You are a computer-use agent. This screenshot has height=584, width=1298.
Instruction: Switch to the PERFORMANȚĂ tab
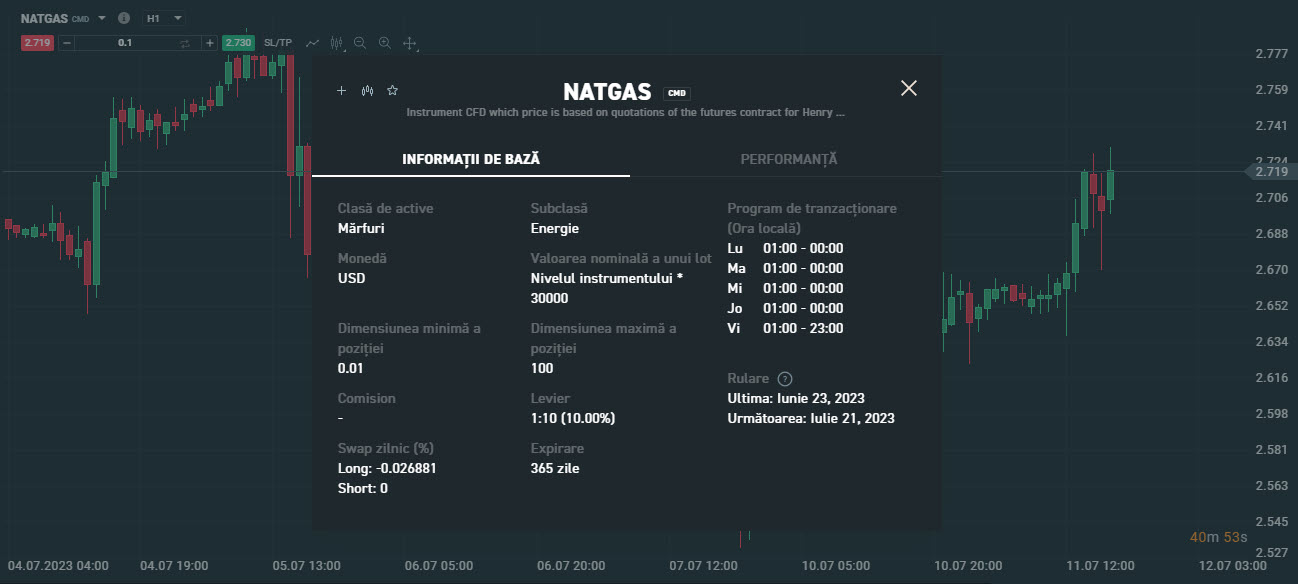point(788,158)
